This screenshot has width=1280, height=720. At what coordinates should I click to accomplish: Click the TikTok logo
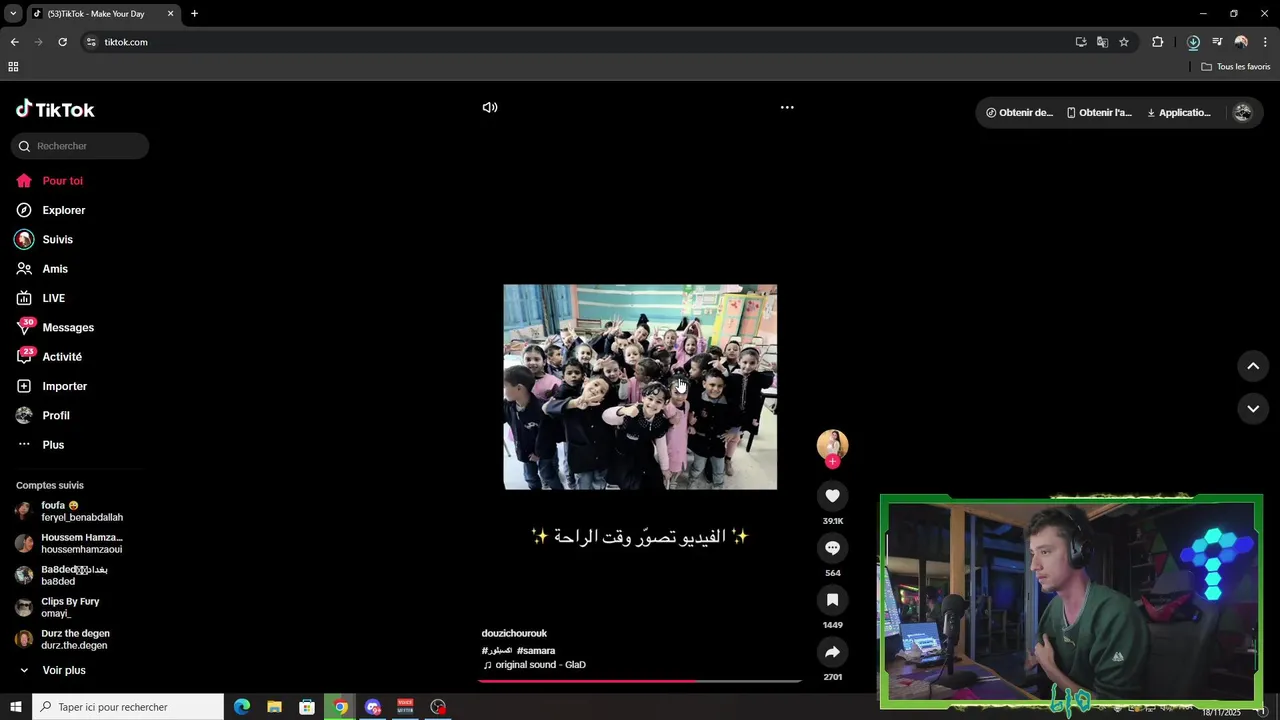click(55, 109)
